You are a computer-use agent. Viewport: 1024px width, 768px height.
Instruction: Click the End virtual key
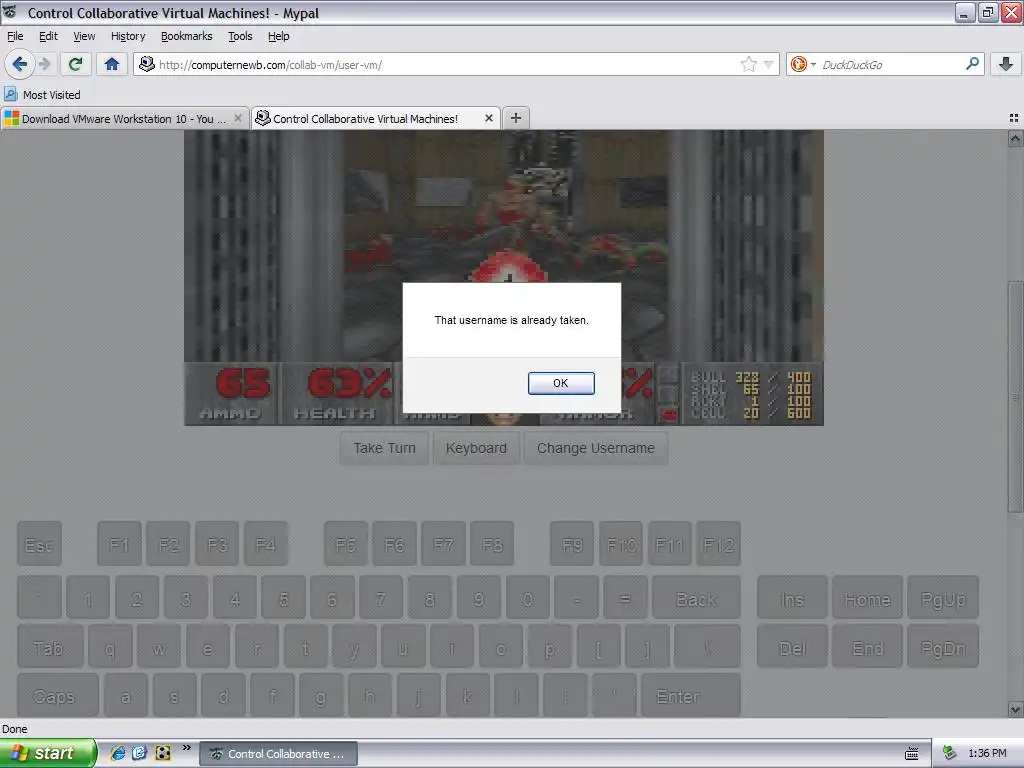[867, 647]
